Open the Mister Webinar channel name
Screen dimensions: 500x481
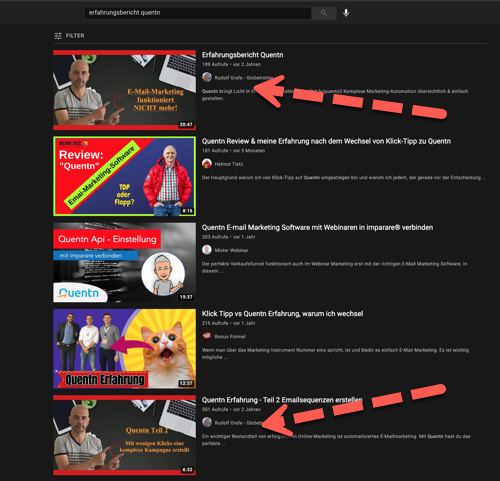(231, 250)
